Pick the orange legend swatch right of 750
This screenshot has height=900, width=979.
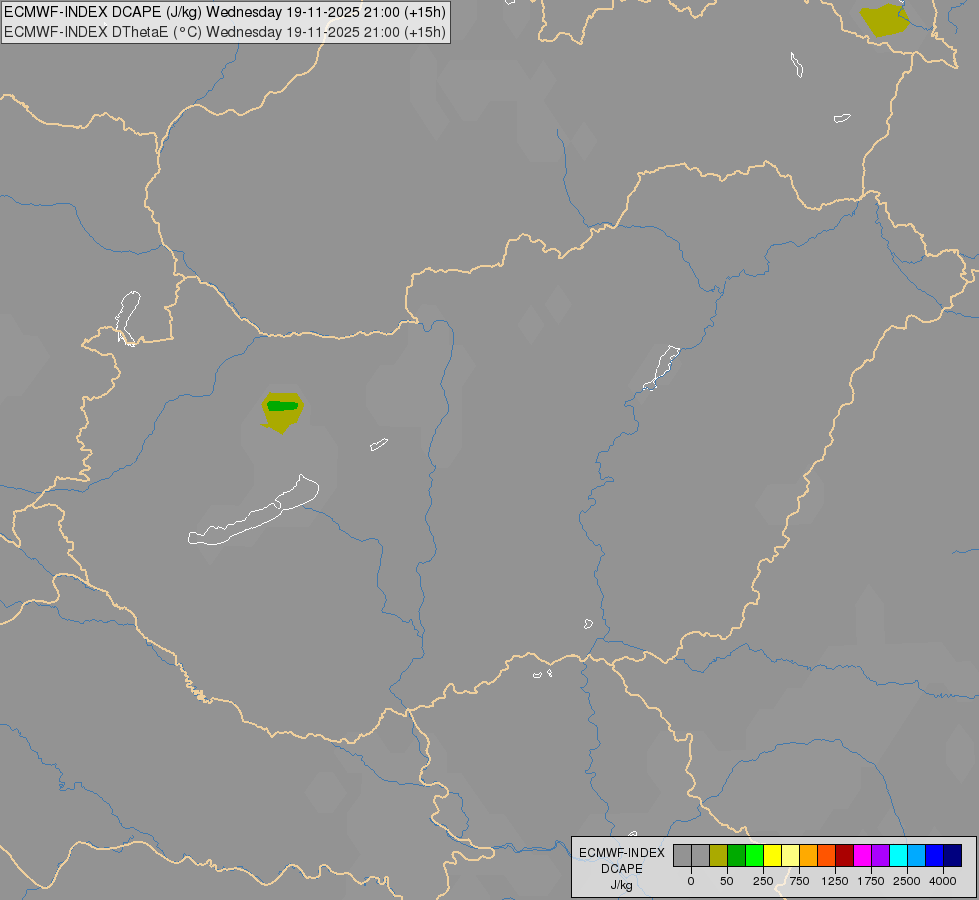coord(809,856)
